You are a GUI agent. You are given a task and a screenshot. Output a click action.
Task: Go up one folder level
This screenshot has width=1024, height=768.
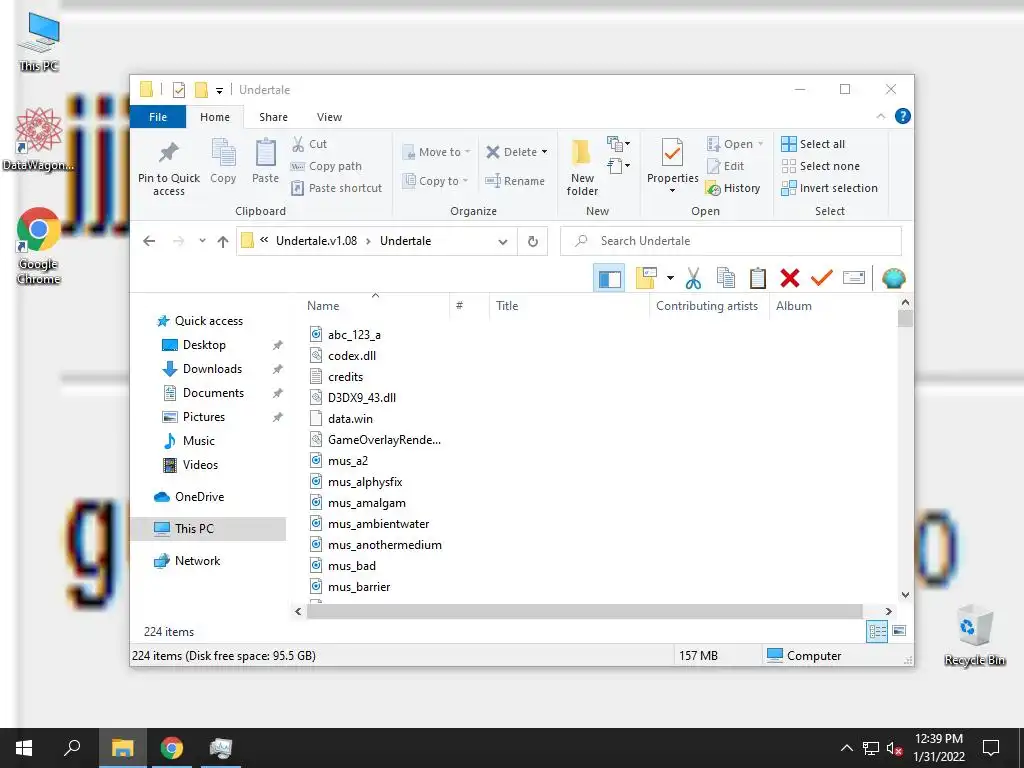click(x=223, y=242)
